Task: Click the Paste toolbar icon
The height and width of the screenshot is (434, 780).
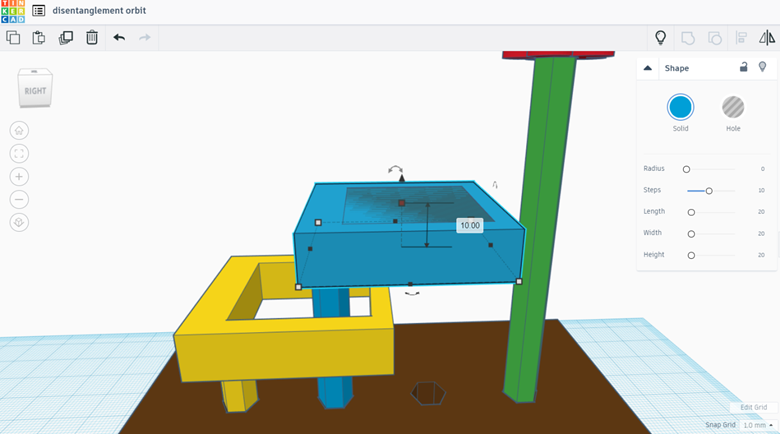Action: point(39,37)
